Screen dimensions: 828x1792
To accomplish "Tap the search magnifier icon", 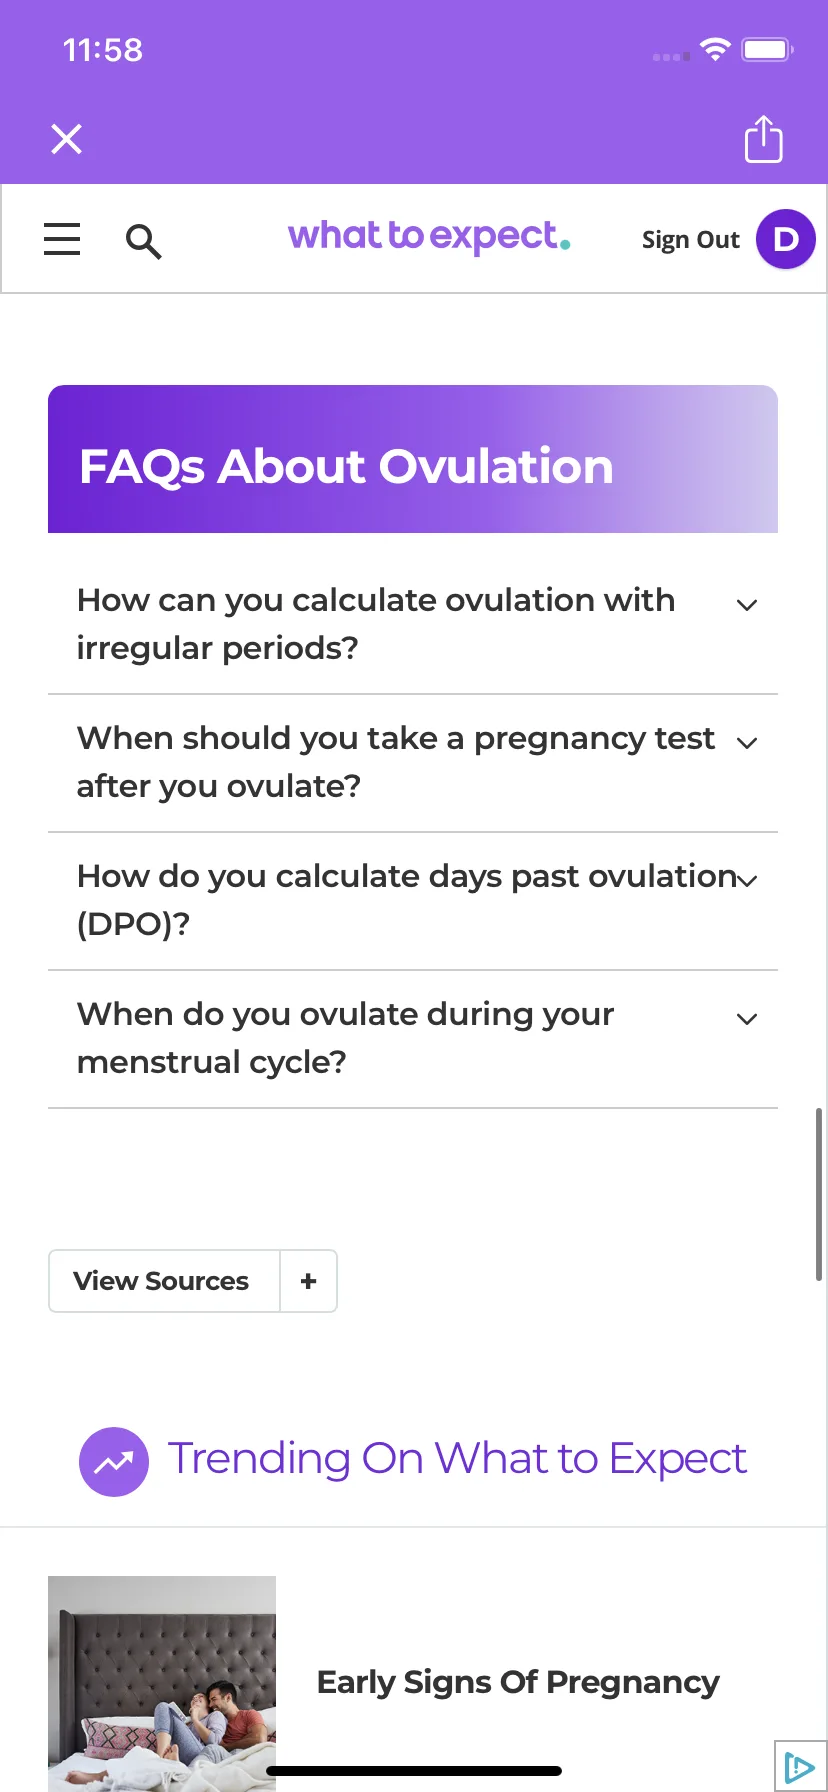I will click(143, 241).
